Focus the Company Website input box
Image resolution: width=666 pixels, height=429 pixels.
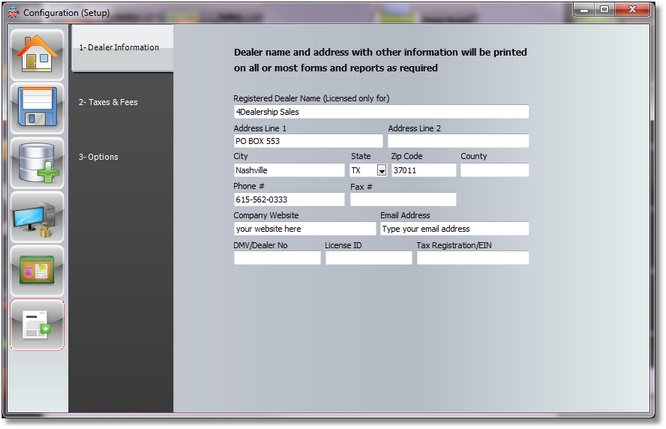(x=304, y=229)
